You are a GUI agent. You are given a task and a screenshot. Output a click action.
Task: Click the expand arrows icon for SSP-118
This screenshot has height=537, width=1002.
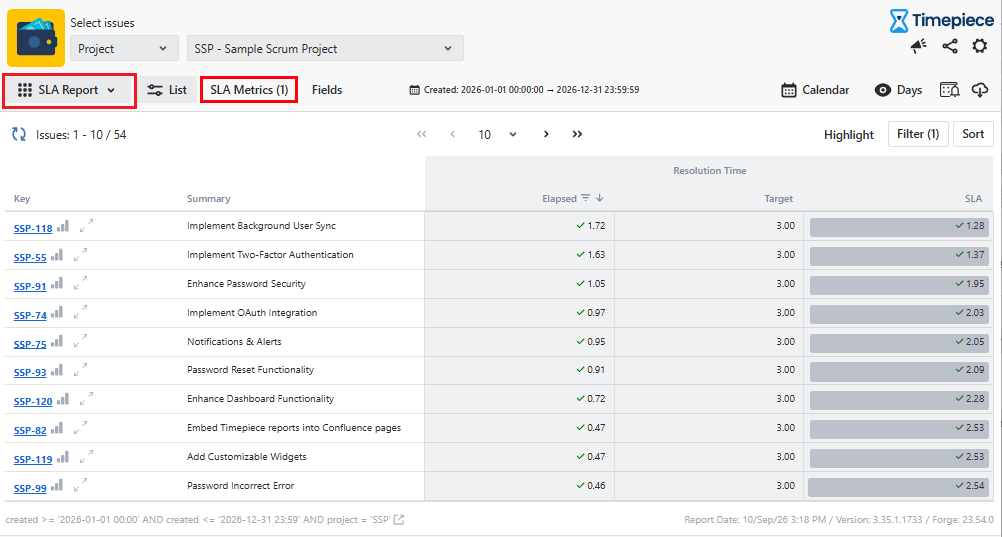tap(86, 226)
